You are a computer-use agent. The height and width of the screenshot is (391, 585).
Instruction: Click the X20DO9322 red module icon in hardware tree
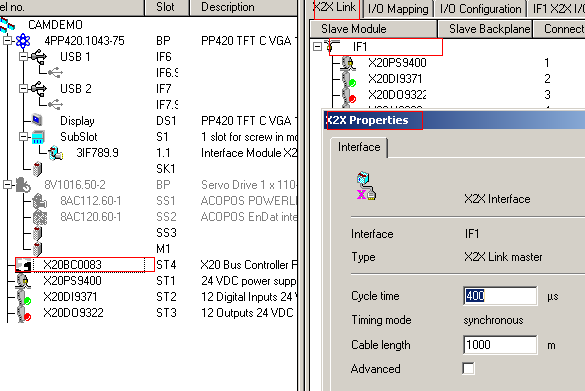[24, 313]
